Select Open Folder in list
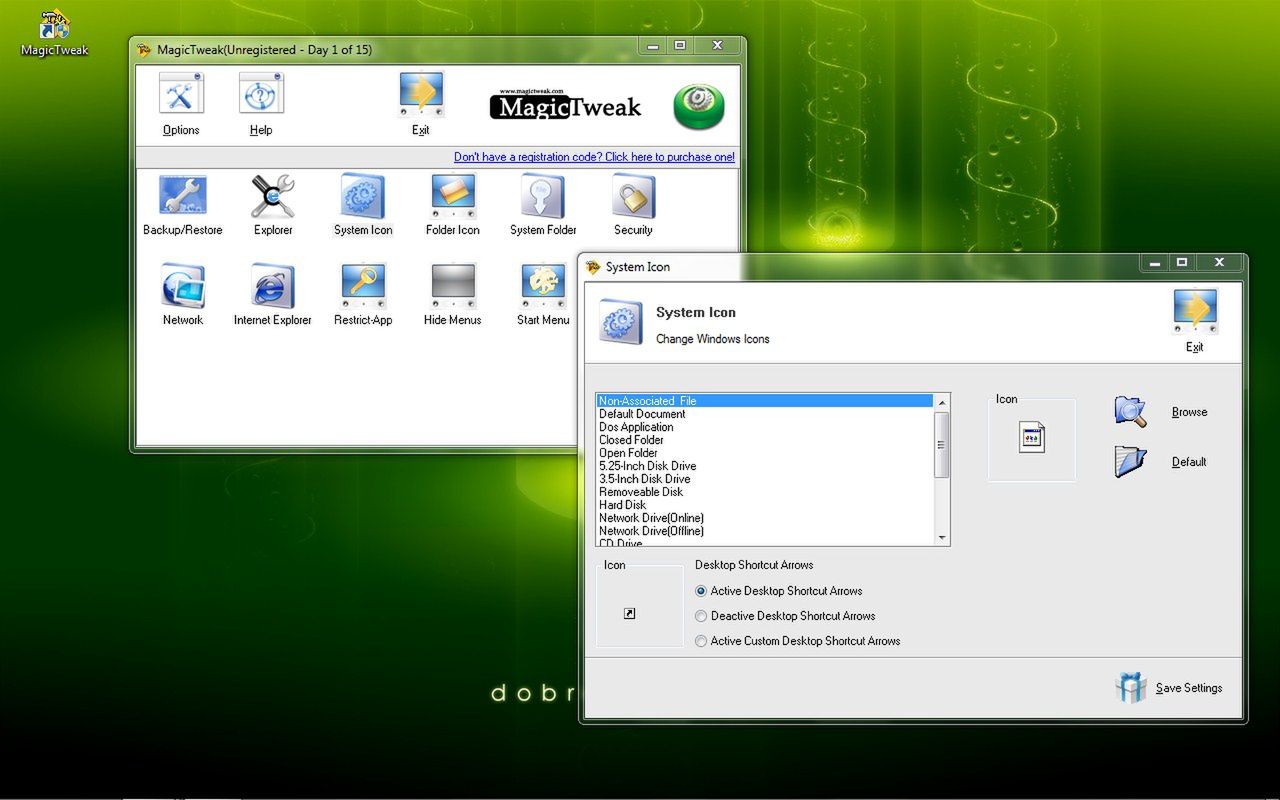Image resolution: width=1280 pixels, height=800 pixels. tap(765, 453)
